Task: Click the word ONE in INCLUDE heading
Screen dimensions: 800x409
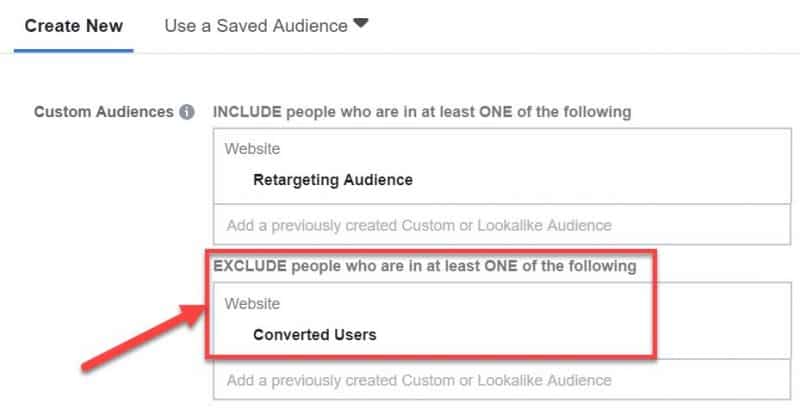Action: click(494, 112)
